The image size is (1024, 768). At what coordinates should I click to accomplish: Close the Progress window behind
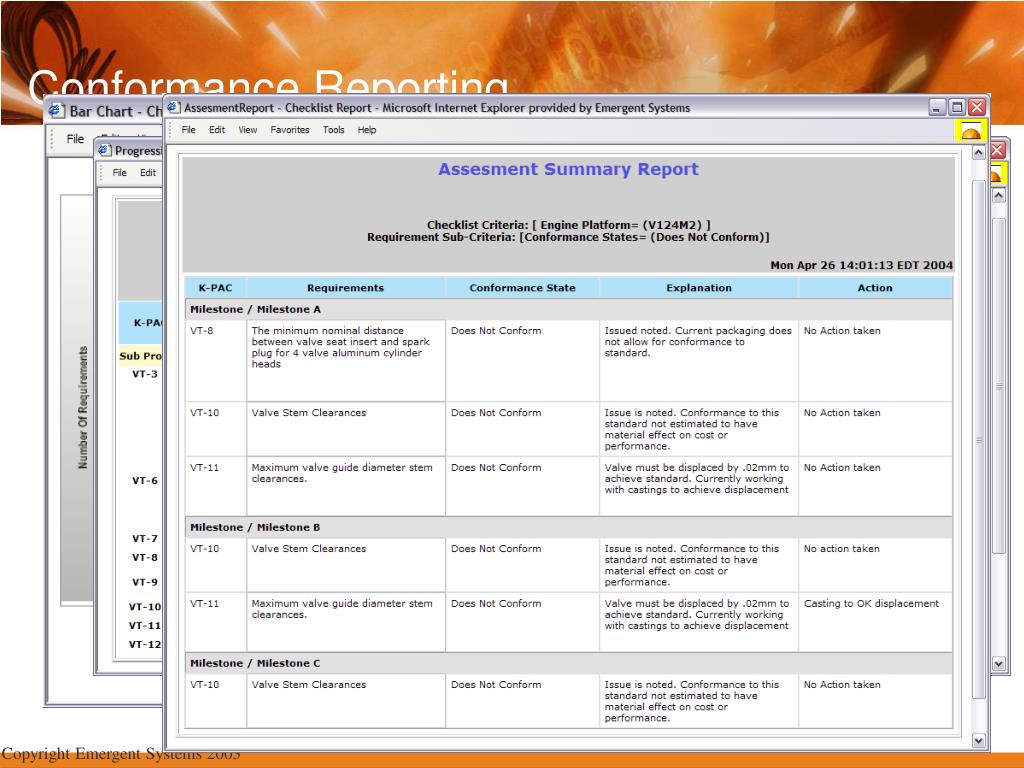pyautogui.click(x=998, y=151)
